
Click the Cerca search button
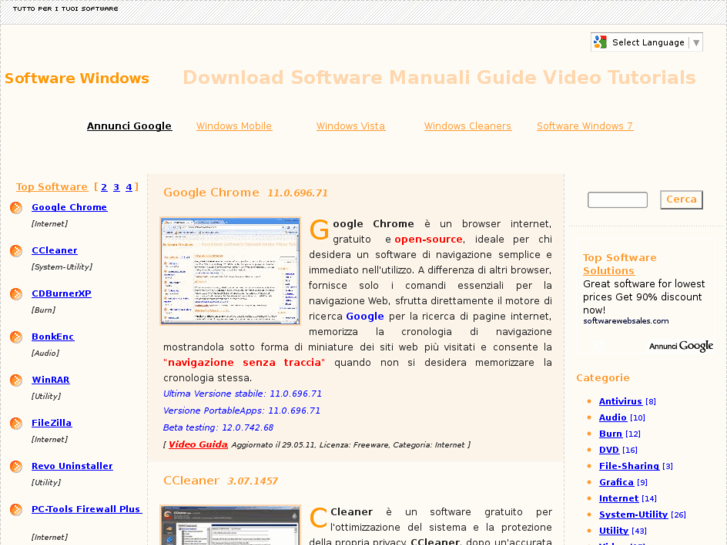[681, 199]
